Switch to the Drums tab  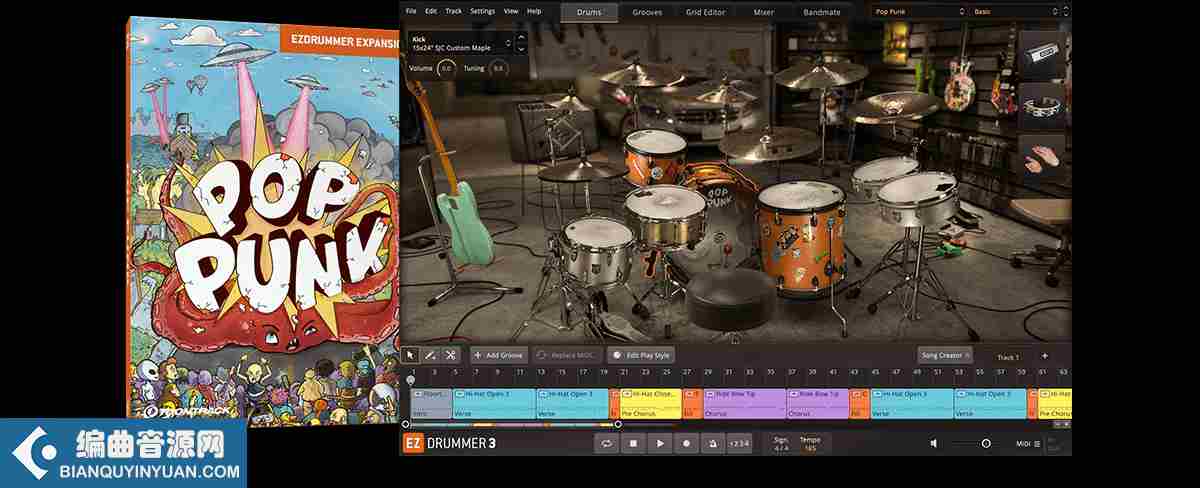(x=589, y=12)
